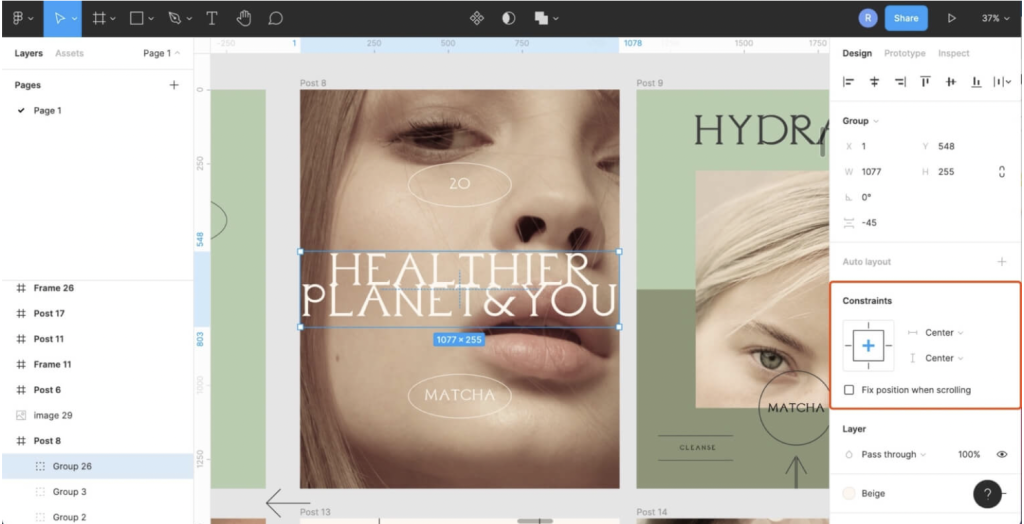Select the Text tool
1024x524 pixels.
coord(212,18)
